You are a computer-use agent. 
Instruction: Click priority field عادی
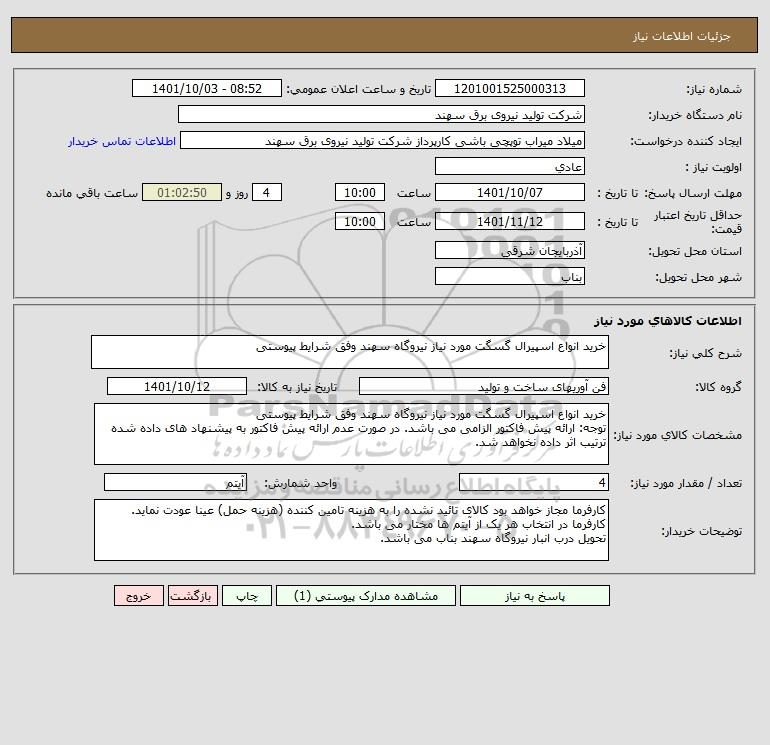[510, 166]
